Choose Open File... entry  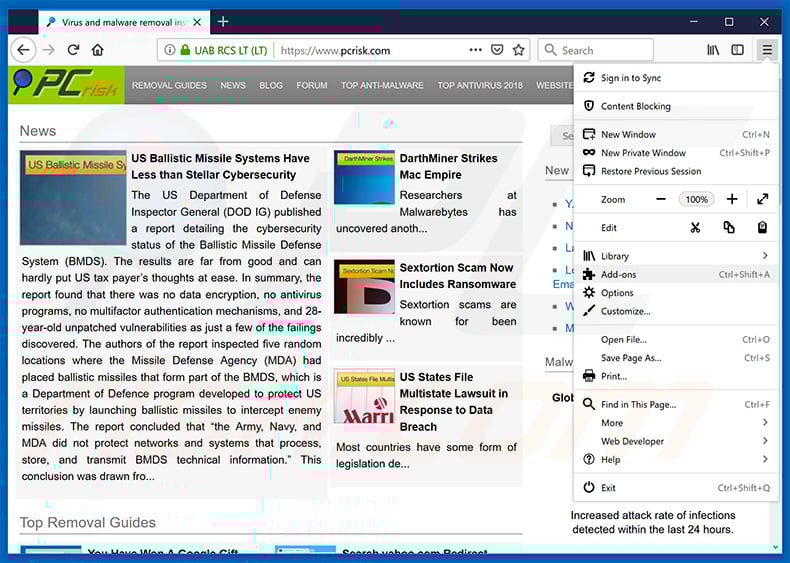674,339
